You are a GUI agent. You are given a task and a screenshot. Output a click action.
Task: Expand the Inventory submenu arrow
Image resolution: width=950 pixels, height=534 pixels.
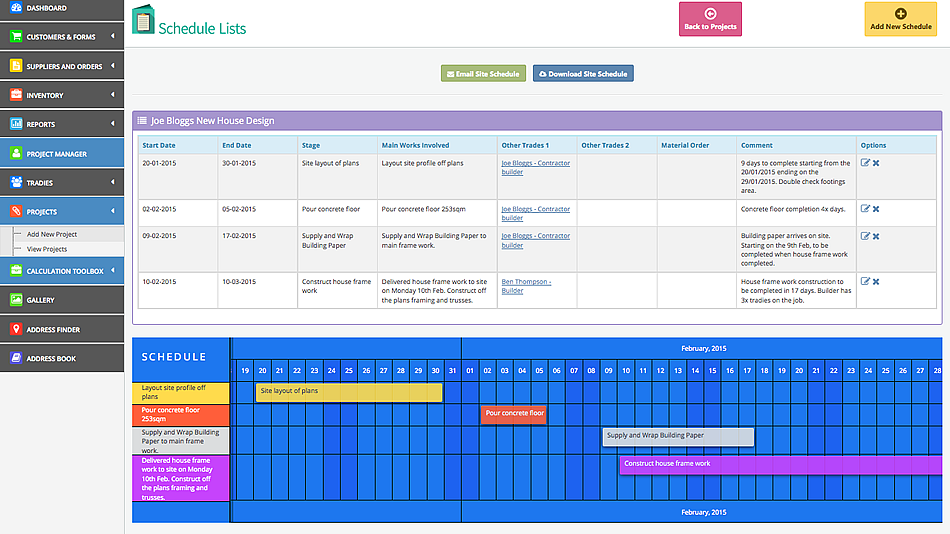point(113,95)
